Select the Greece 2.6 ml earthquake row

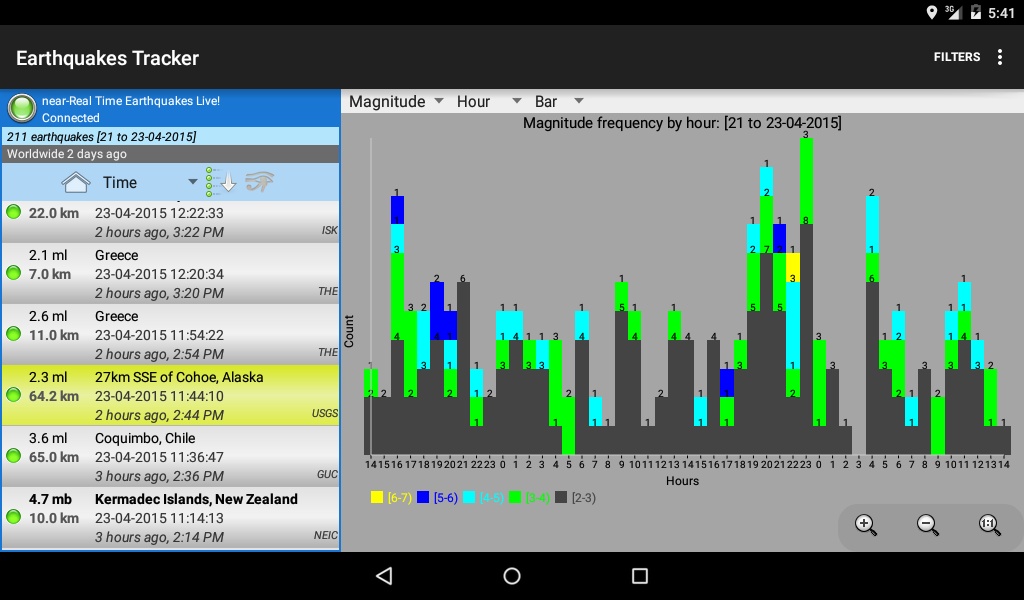pyautogui.click(x=170, y=334)
